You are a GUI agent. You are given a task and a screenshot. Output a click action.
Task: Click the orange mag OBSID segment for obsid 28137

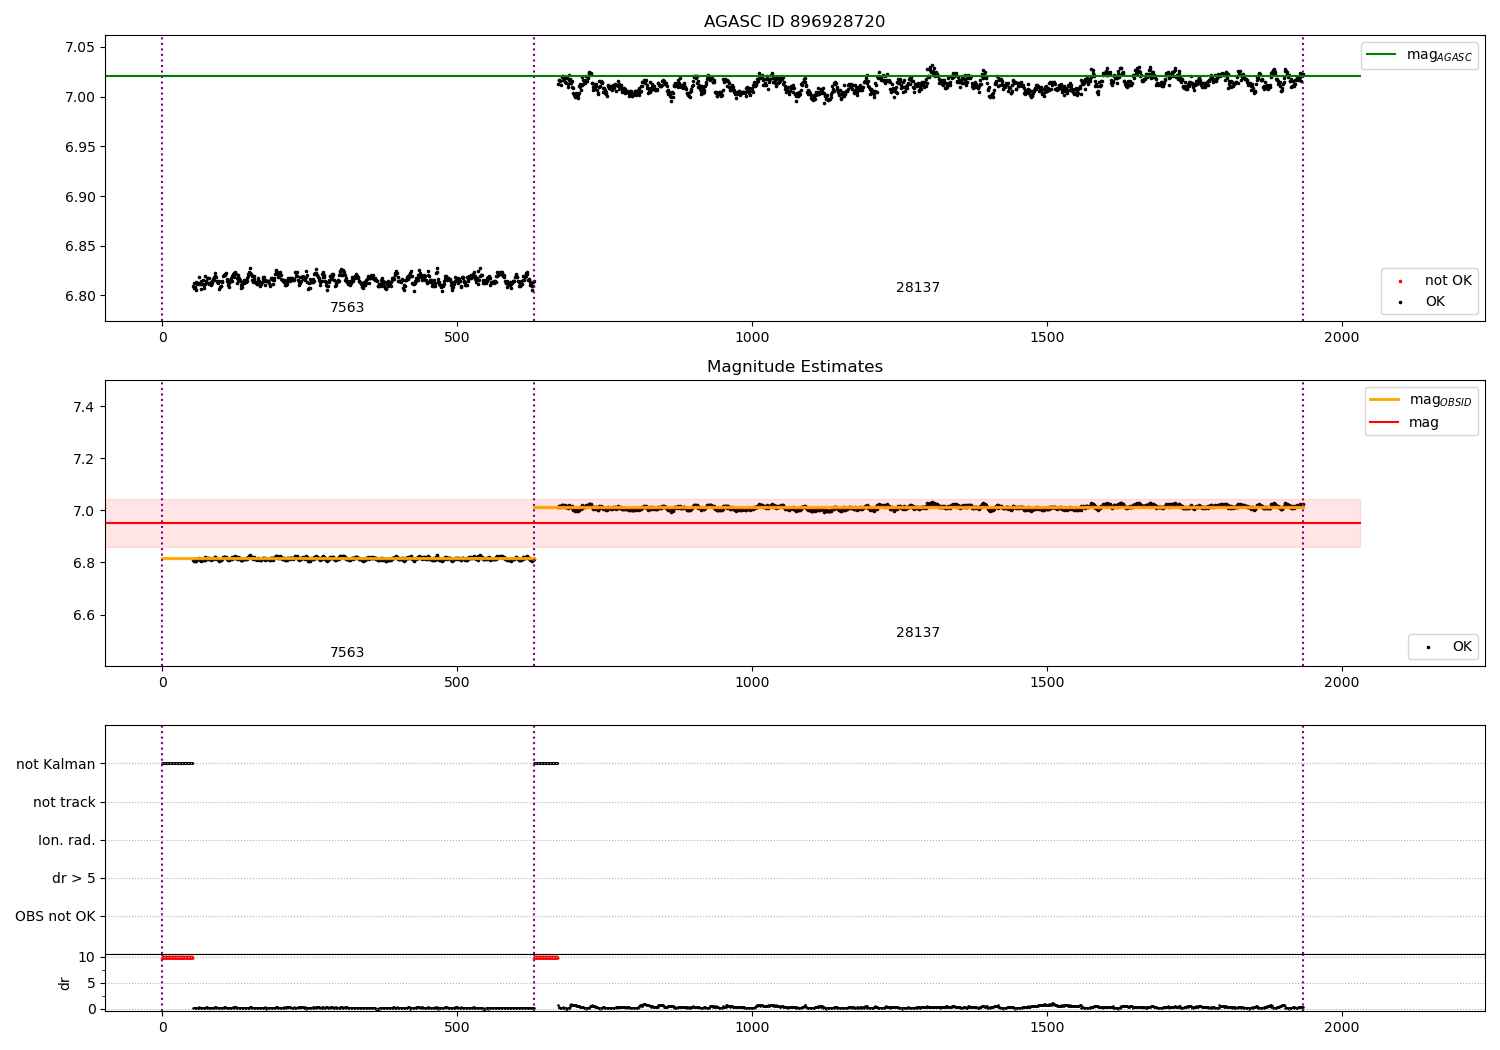click(x=918, y=507)
